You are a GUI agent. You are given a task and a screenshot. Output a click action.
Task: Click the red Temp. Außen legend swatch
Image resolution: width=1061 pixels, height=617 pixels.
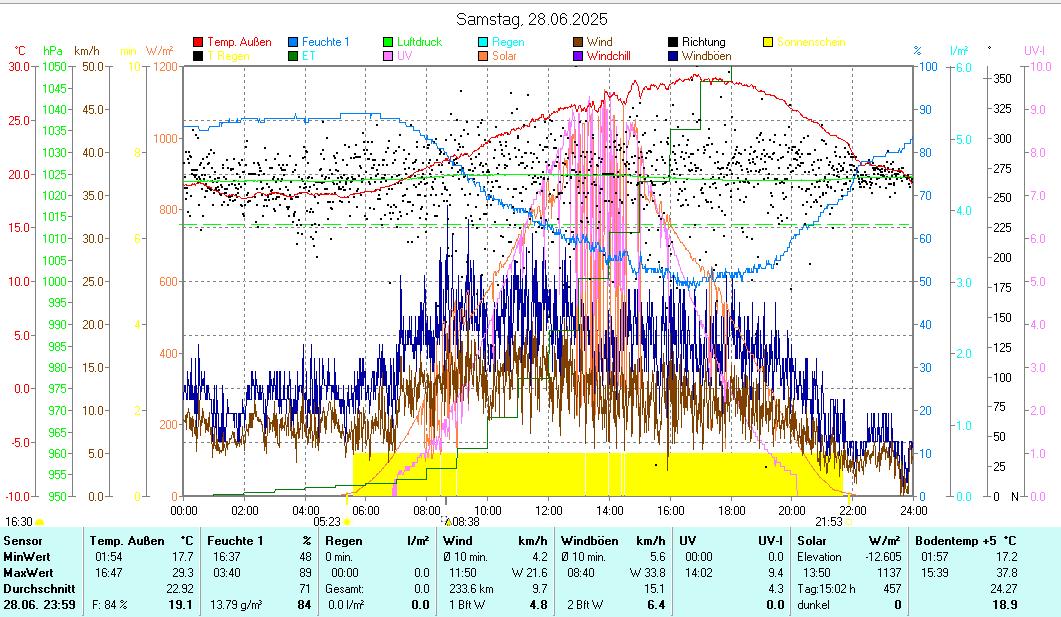coord(198,43)
